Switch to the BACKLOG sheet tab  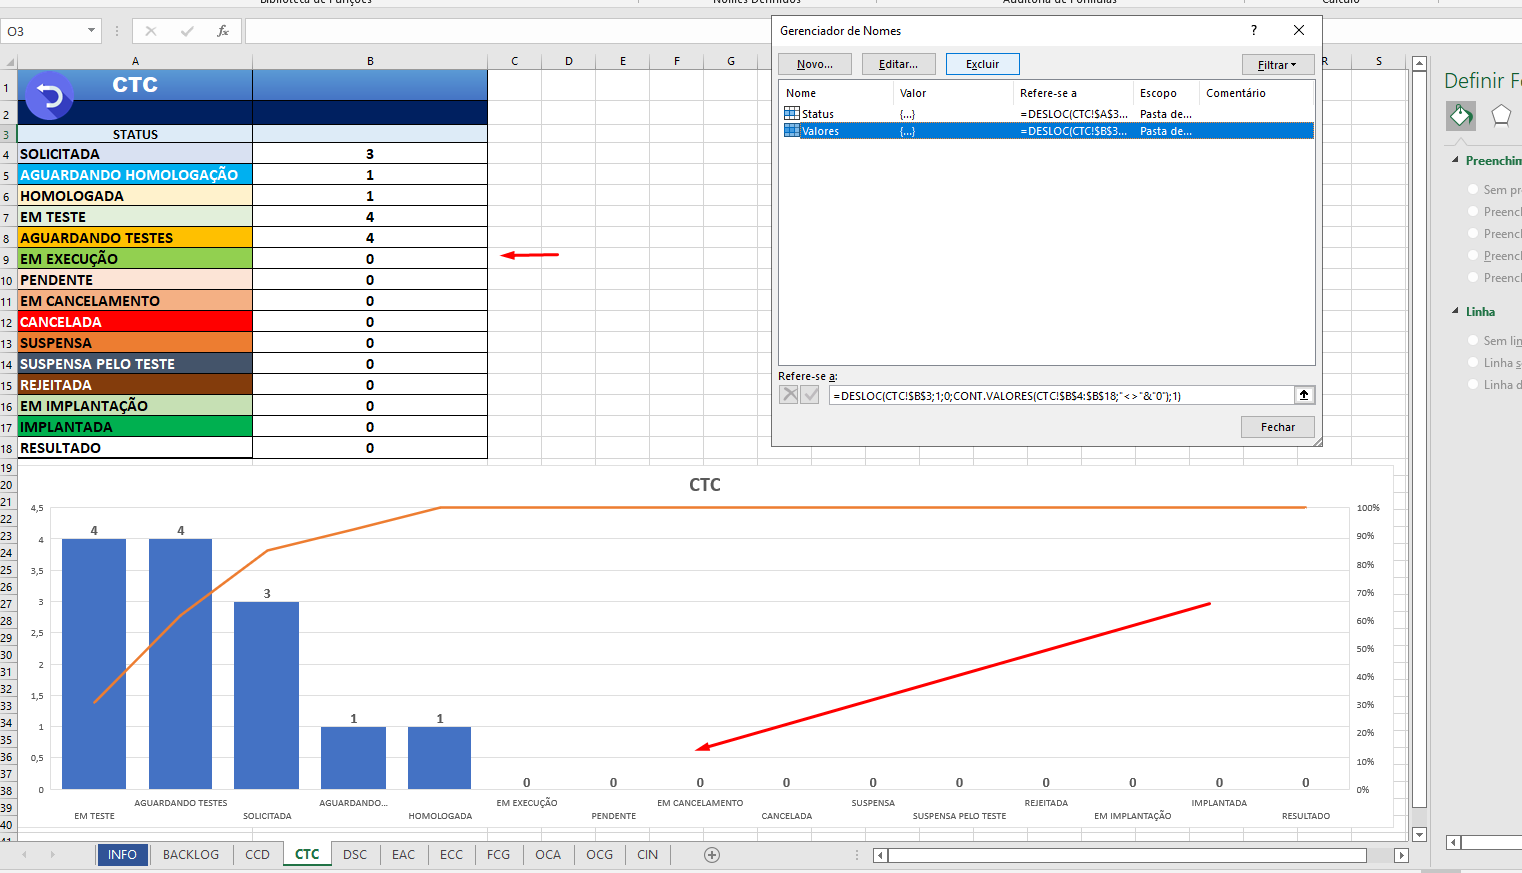pyautogui.click(x=191, y=854)
